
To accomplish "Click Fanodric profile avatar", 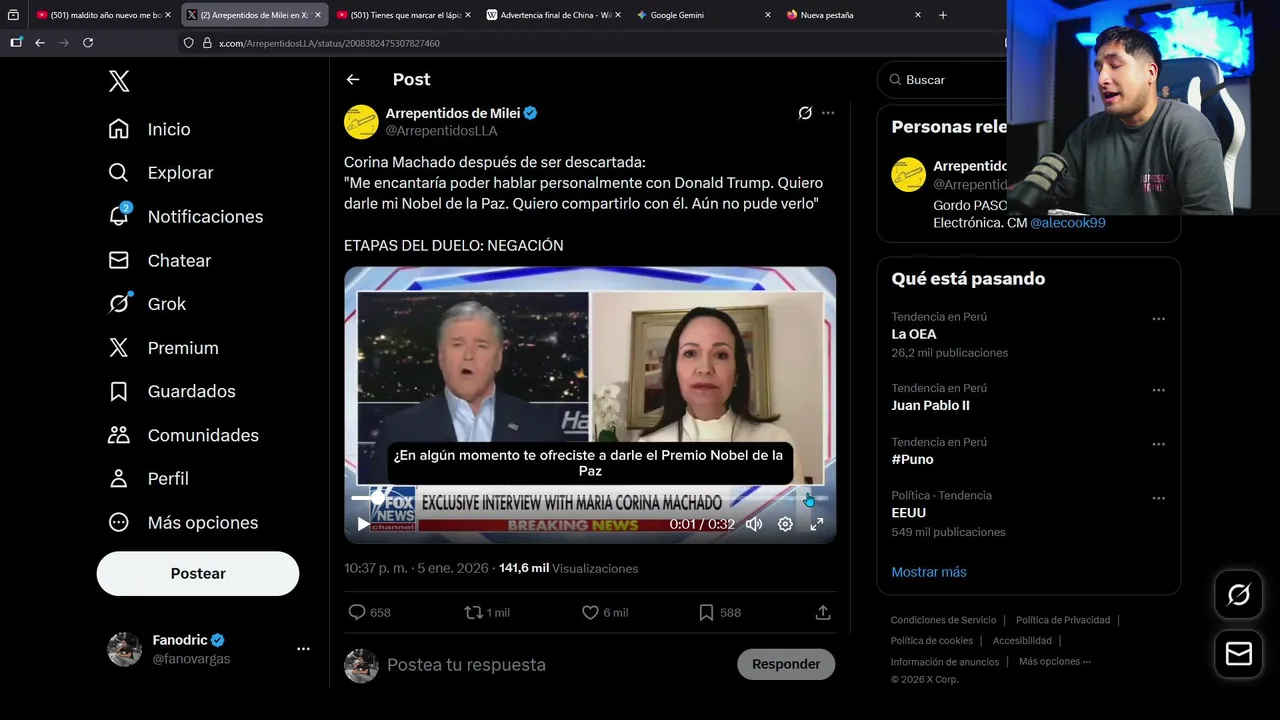I will pyautogui.click(x=125, y=649).
